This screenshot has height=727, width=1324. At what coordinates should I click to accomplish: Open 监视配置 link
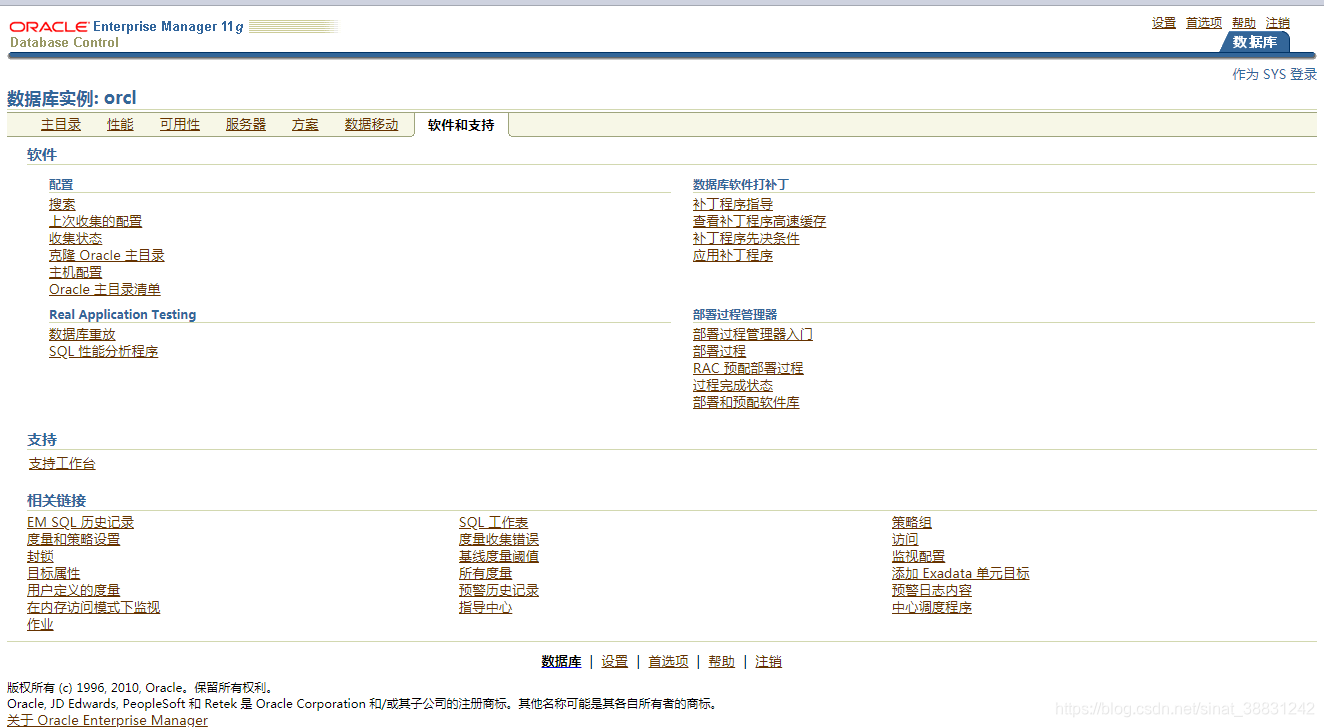(x=918, y=556)
